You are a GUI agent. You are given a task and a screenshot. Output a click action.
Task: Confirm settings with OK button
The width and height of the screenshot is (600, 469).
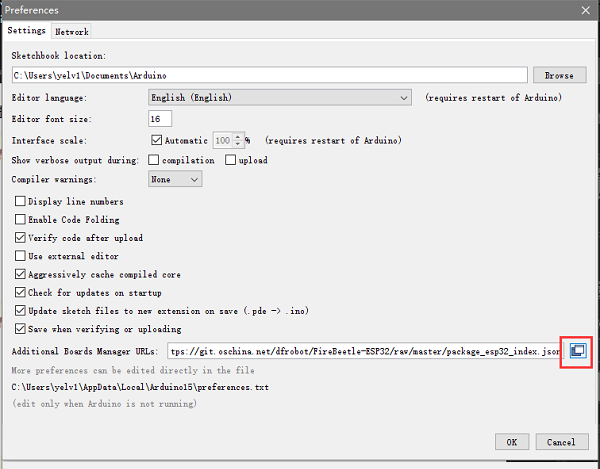[512, 442]
